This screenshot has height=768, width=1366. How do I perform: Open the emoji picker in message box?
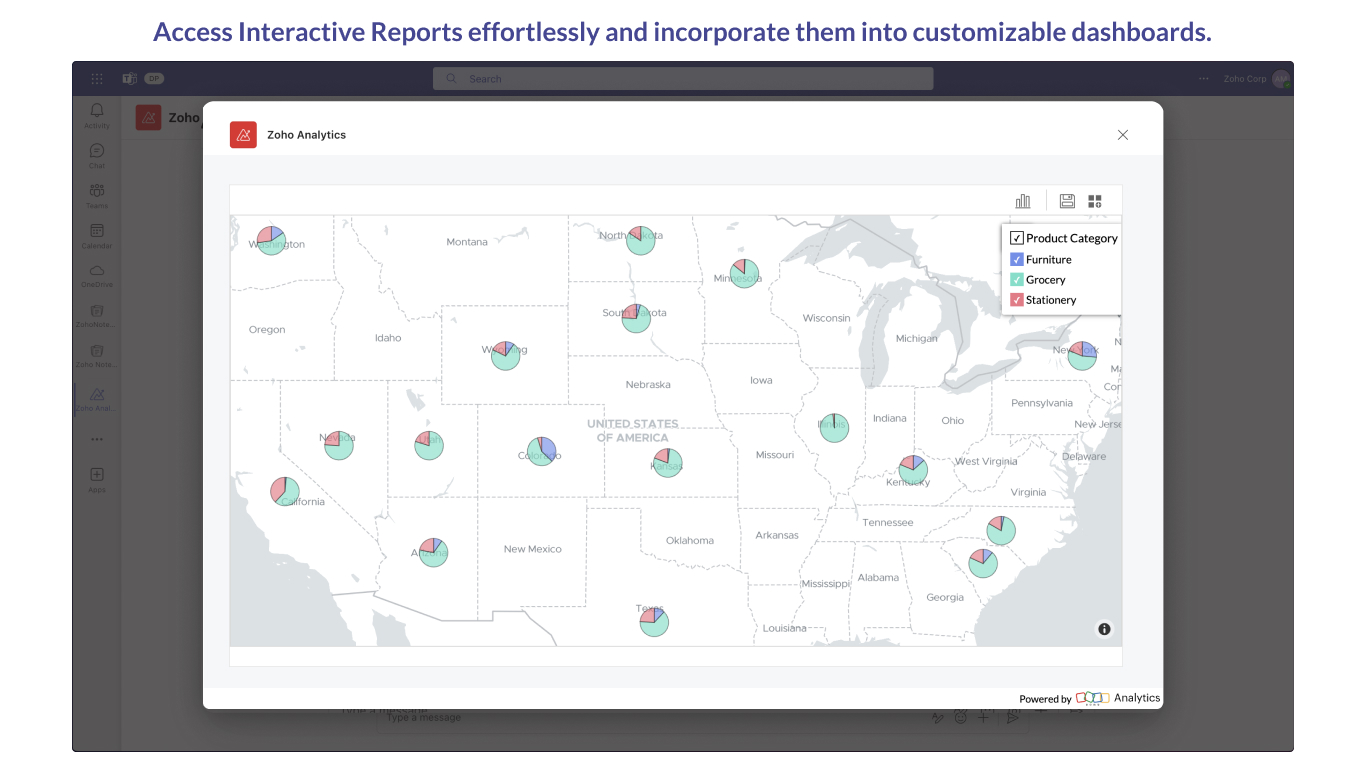coord(960,717)
